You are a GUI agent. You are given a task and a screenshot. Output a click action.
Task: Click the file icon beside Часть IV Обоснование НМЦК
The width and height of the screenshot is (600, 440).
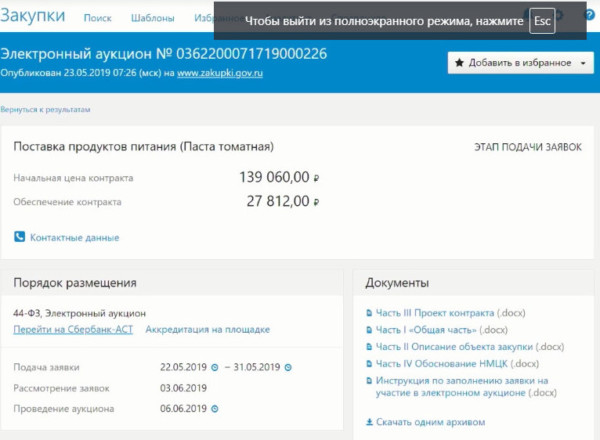click(x=370, y=363)
